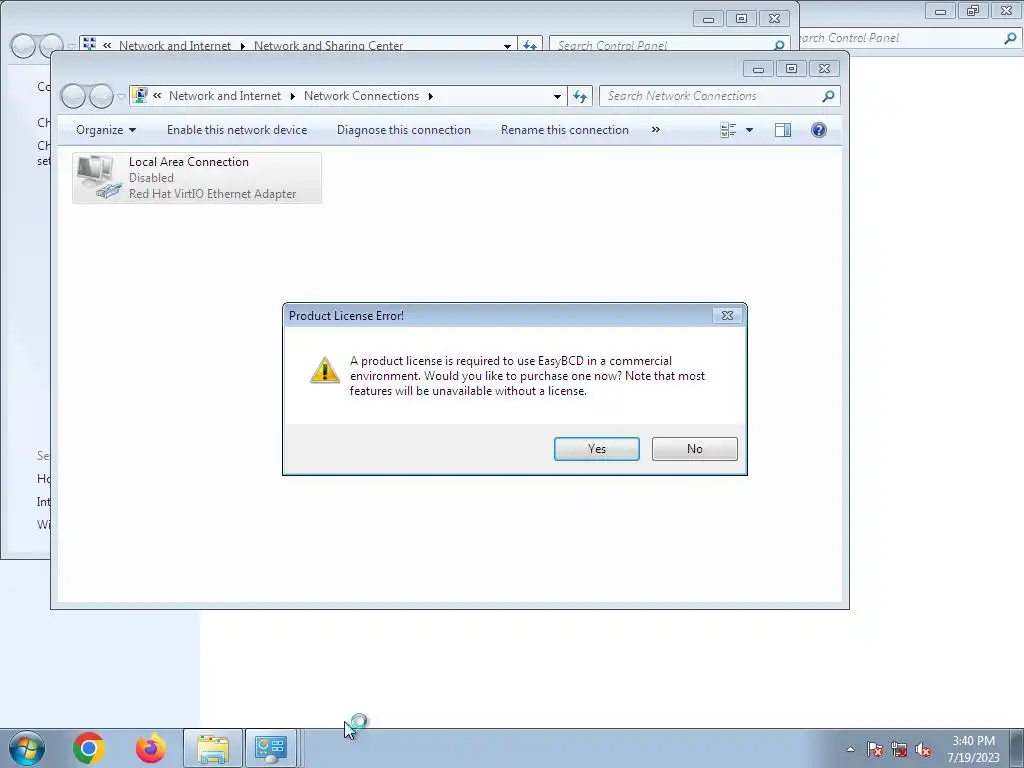Image resolution: width=1024 pixels, height=768 pixels.
Task: Expand arrow after Network Connections breadcrumb
Action: click(x=430, y=97)
